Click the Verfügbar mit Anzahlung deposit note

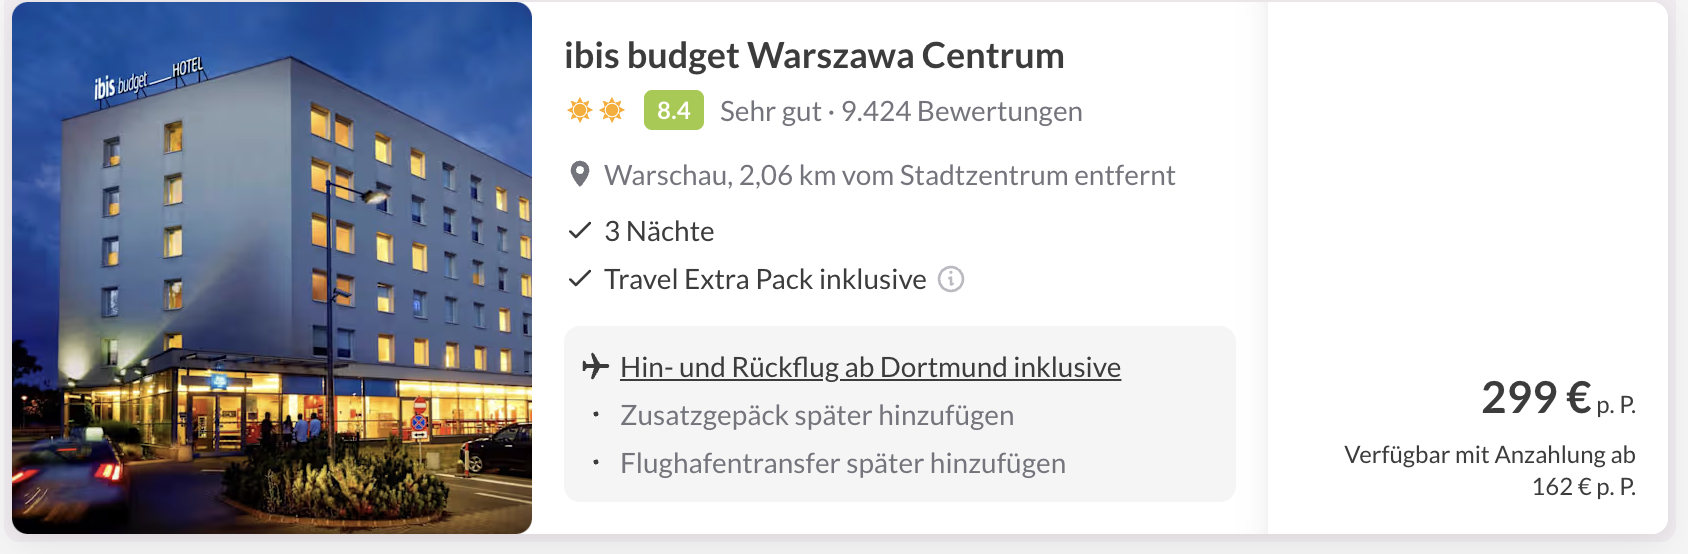tap(1489, 470)
